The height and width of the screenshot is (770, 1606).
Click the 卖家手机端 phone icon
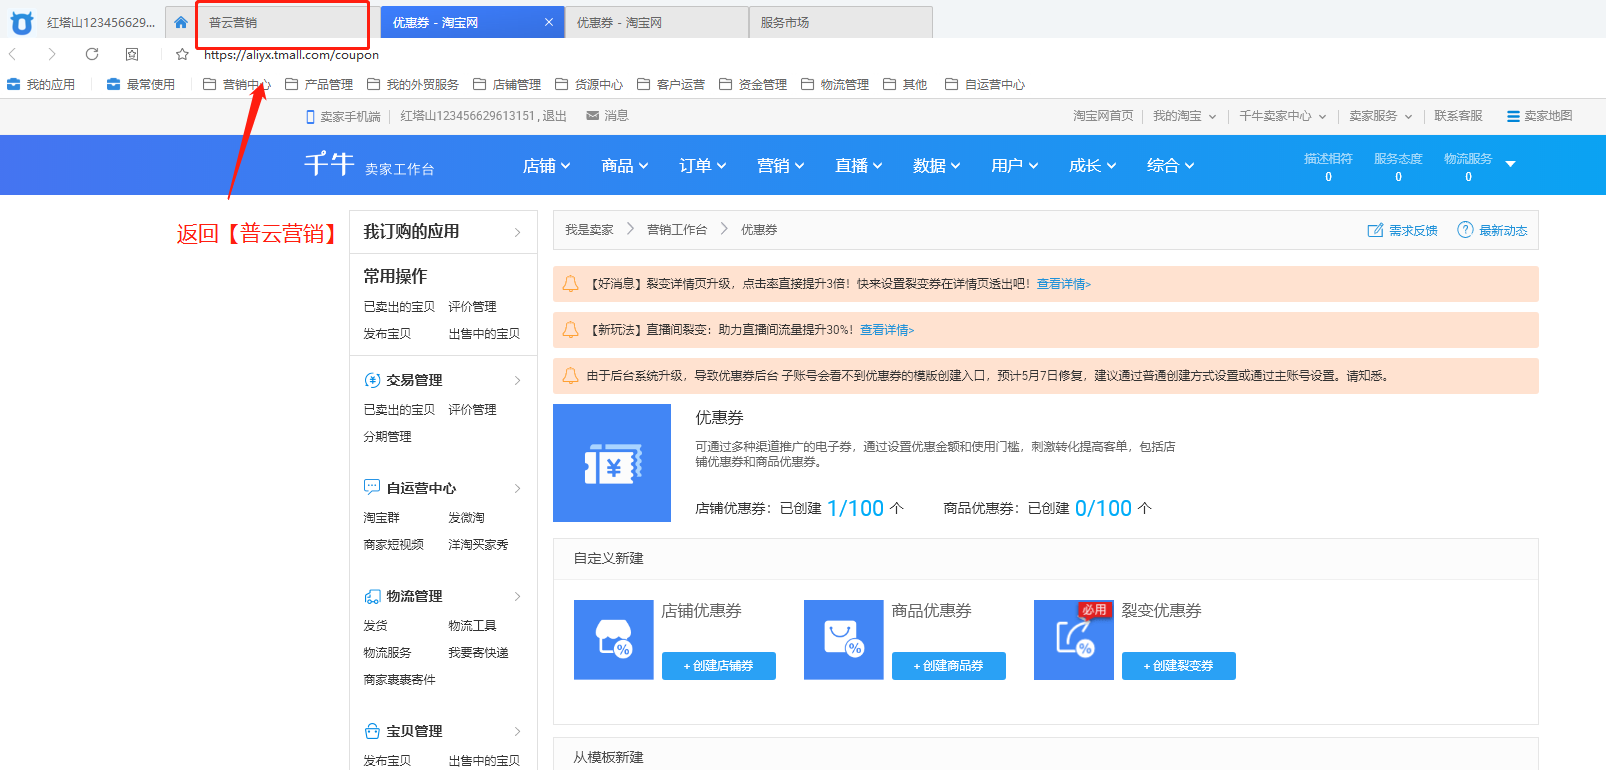[x=310, y=116]
